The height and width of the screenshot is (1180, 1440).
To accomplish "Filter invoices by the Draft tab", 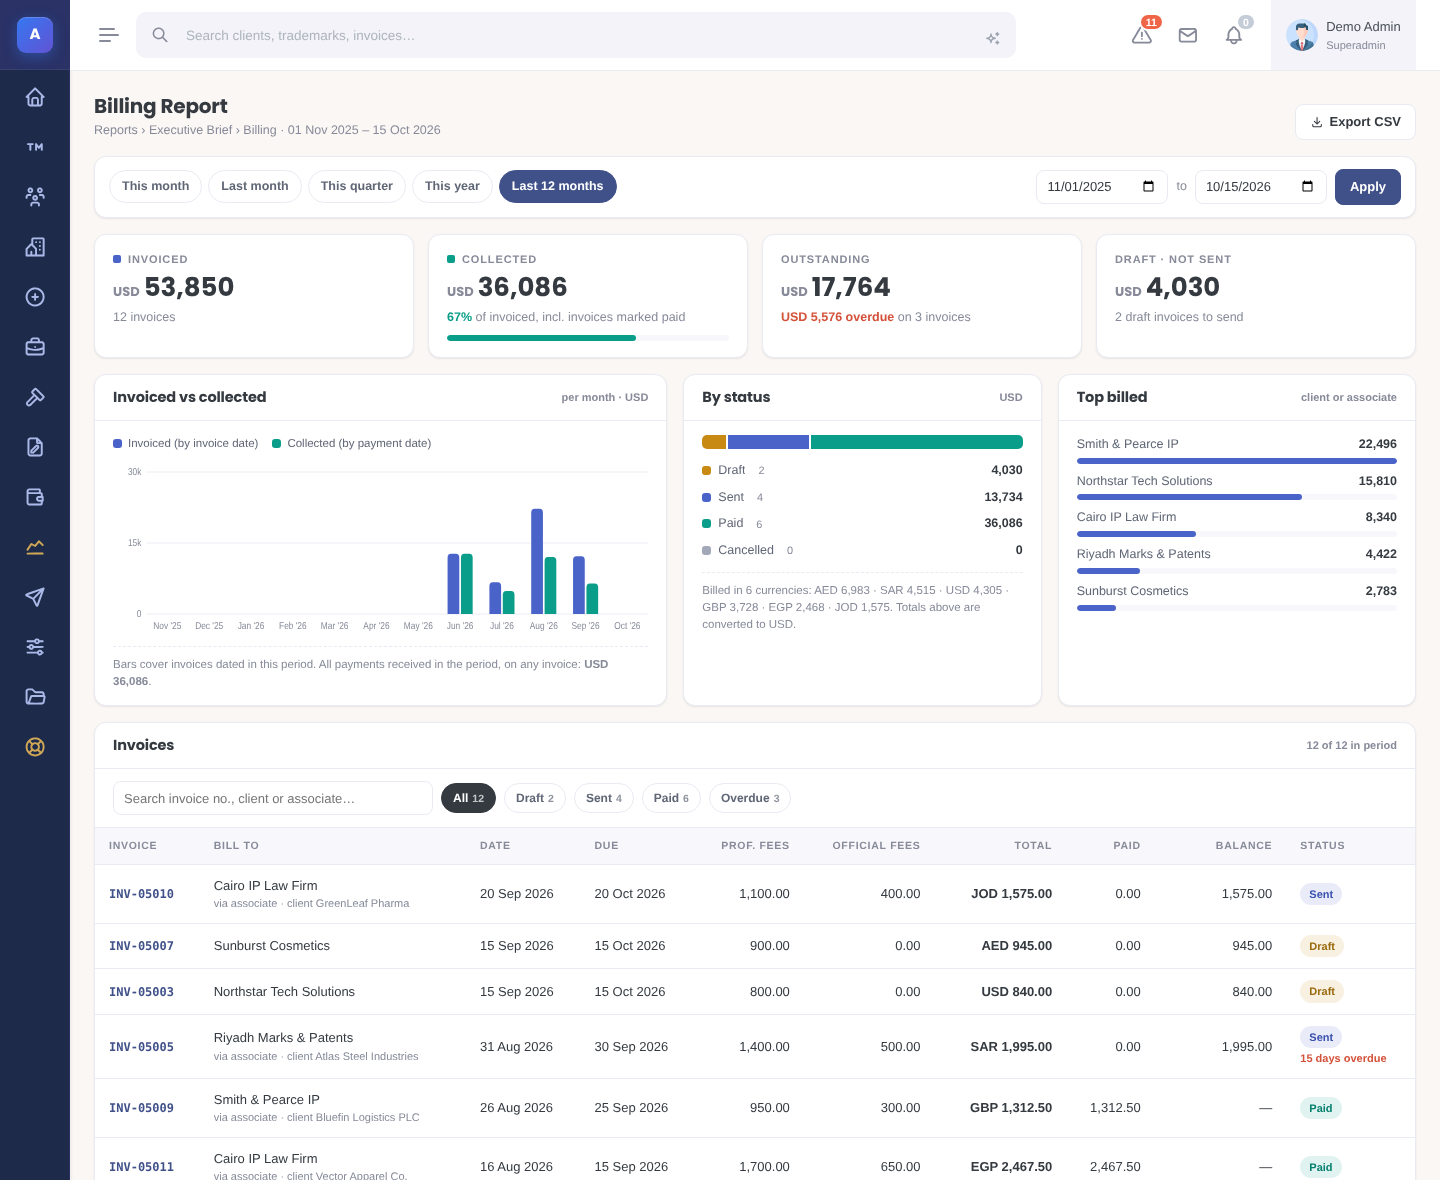I will (x=535, y=798).
